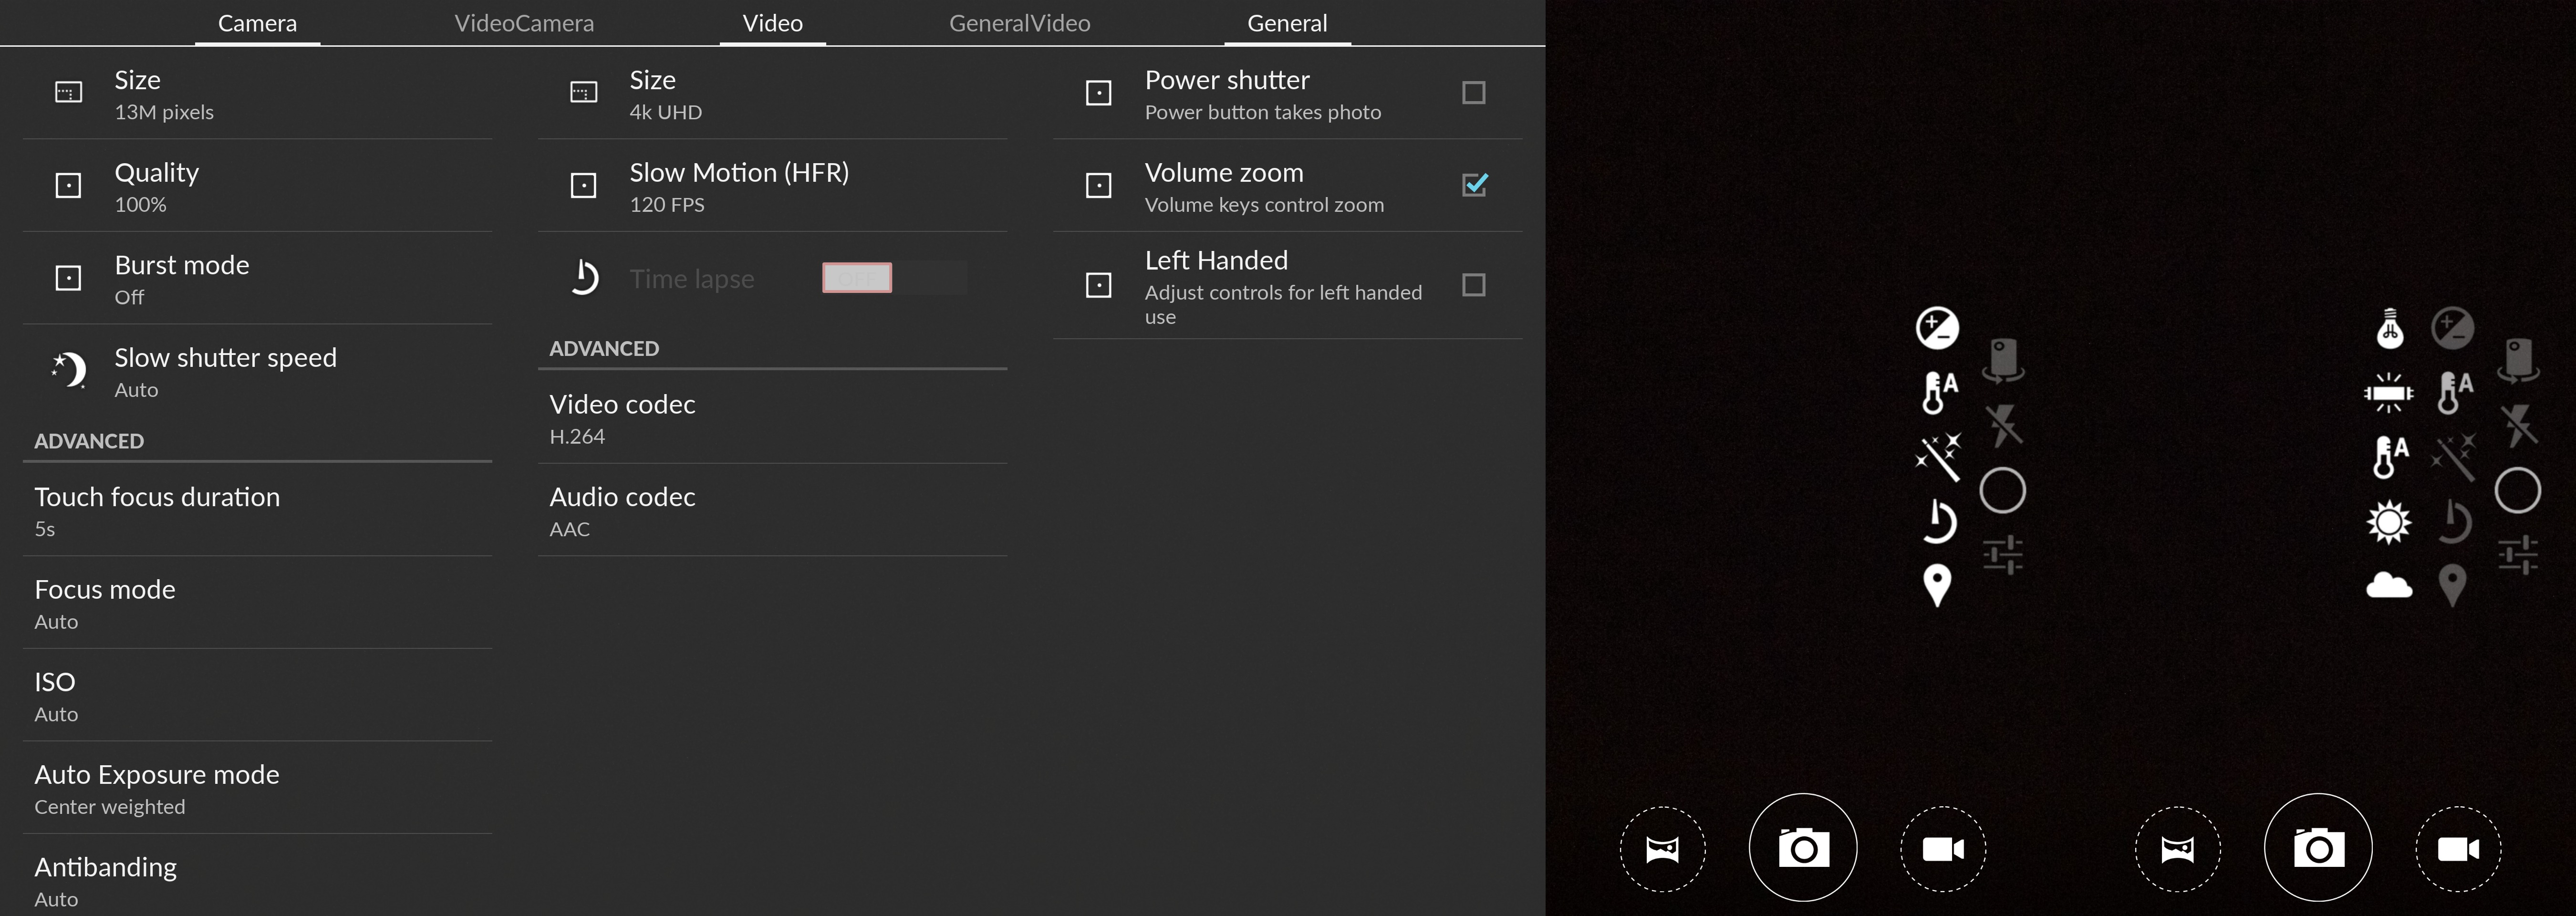2576x916 pixels.
Task: Open video Size 4k UHD setting
Action: 772,93
